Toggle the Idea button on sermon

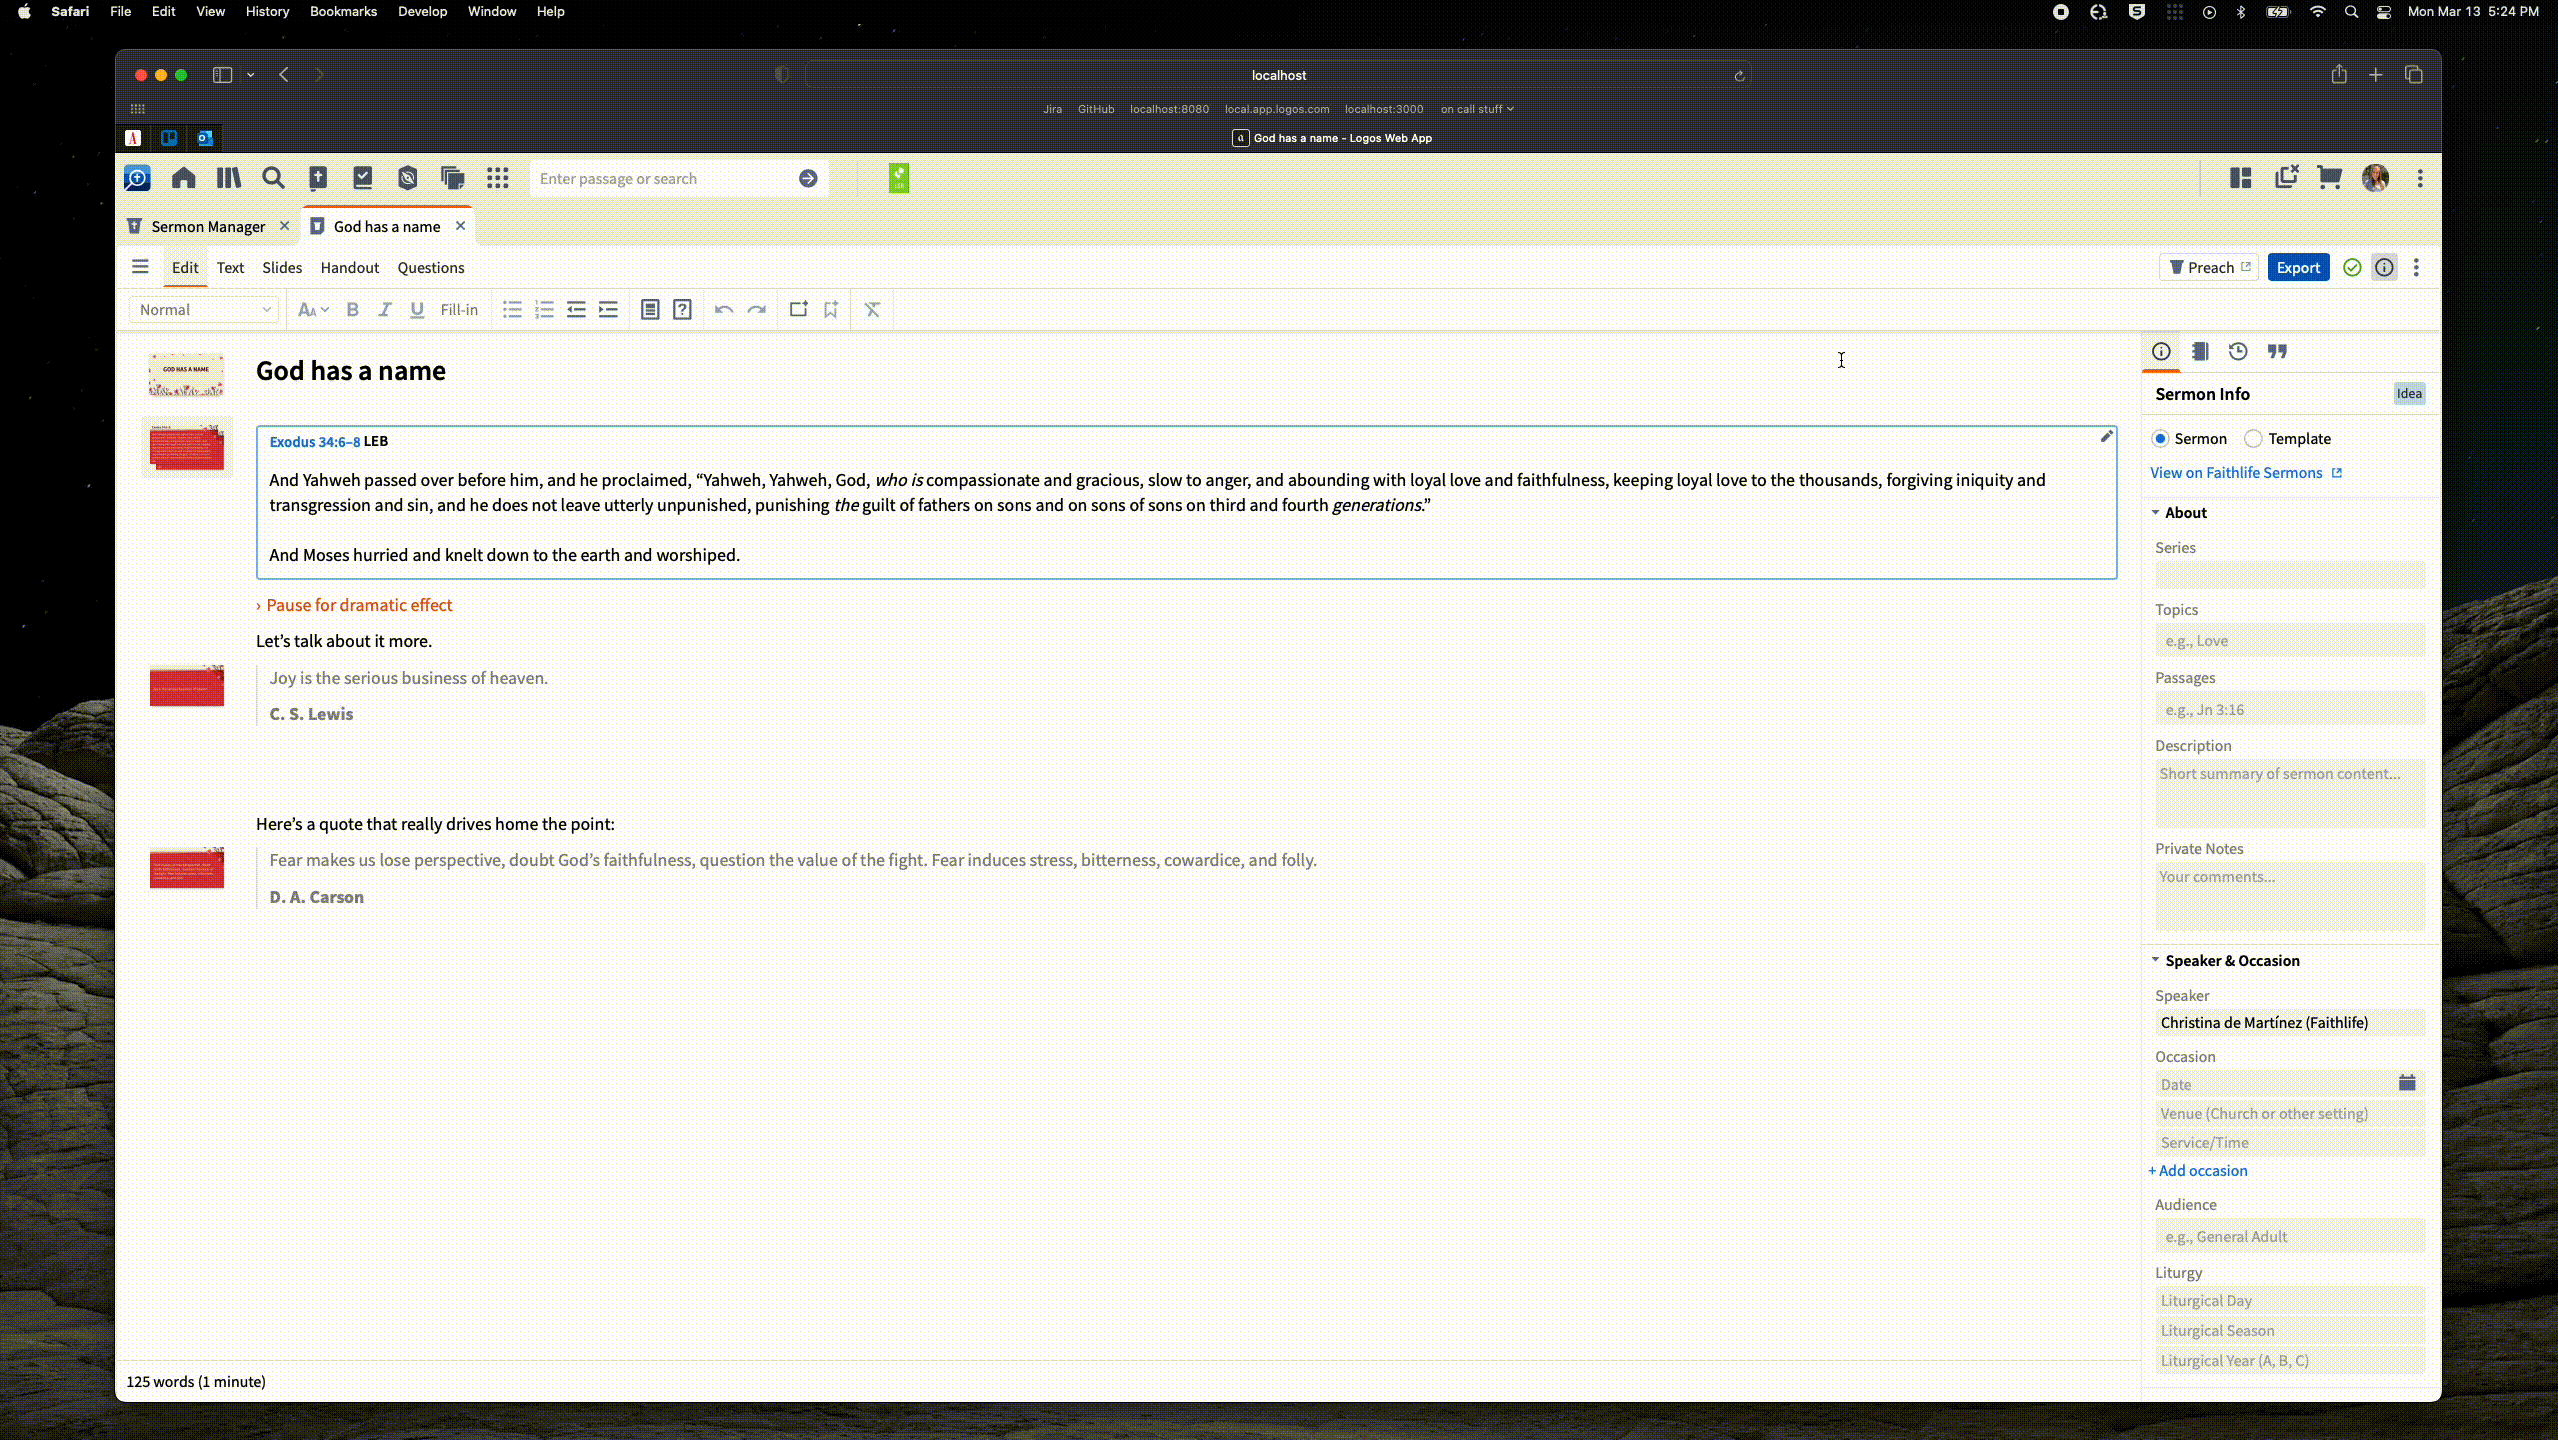2409,392
